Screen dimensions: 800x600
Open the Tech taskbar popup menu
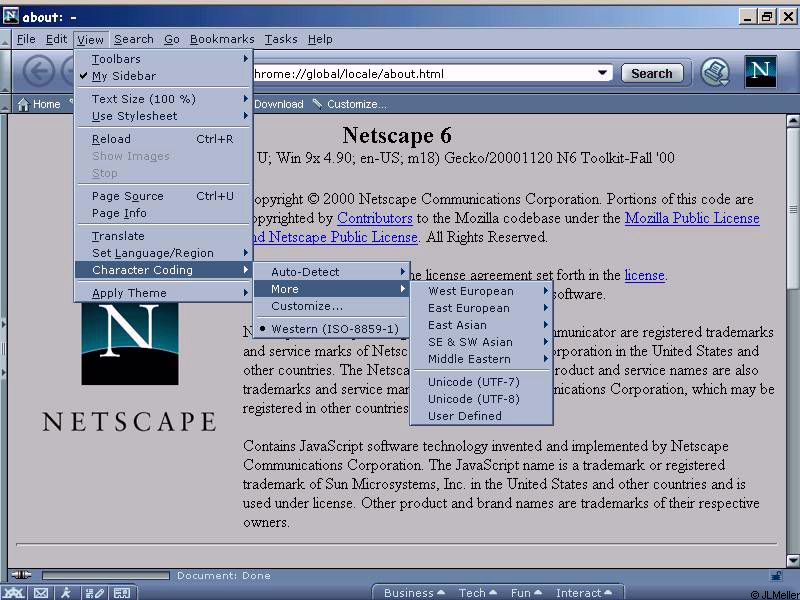(x=478, y=593)
